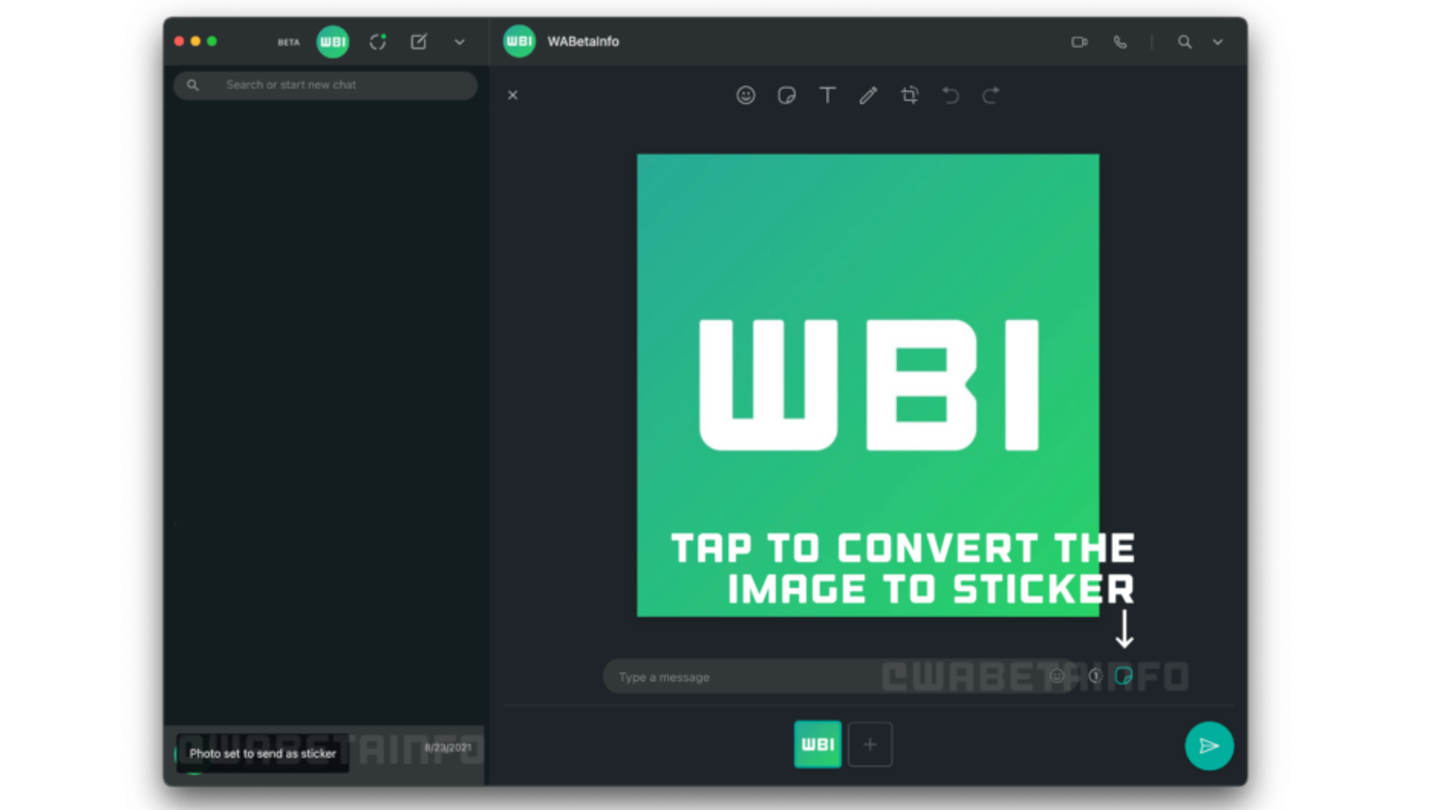Toggle convert image to sticker

1124,677
